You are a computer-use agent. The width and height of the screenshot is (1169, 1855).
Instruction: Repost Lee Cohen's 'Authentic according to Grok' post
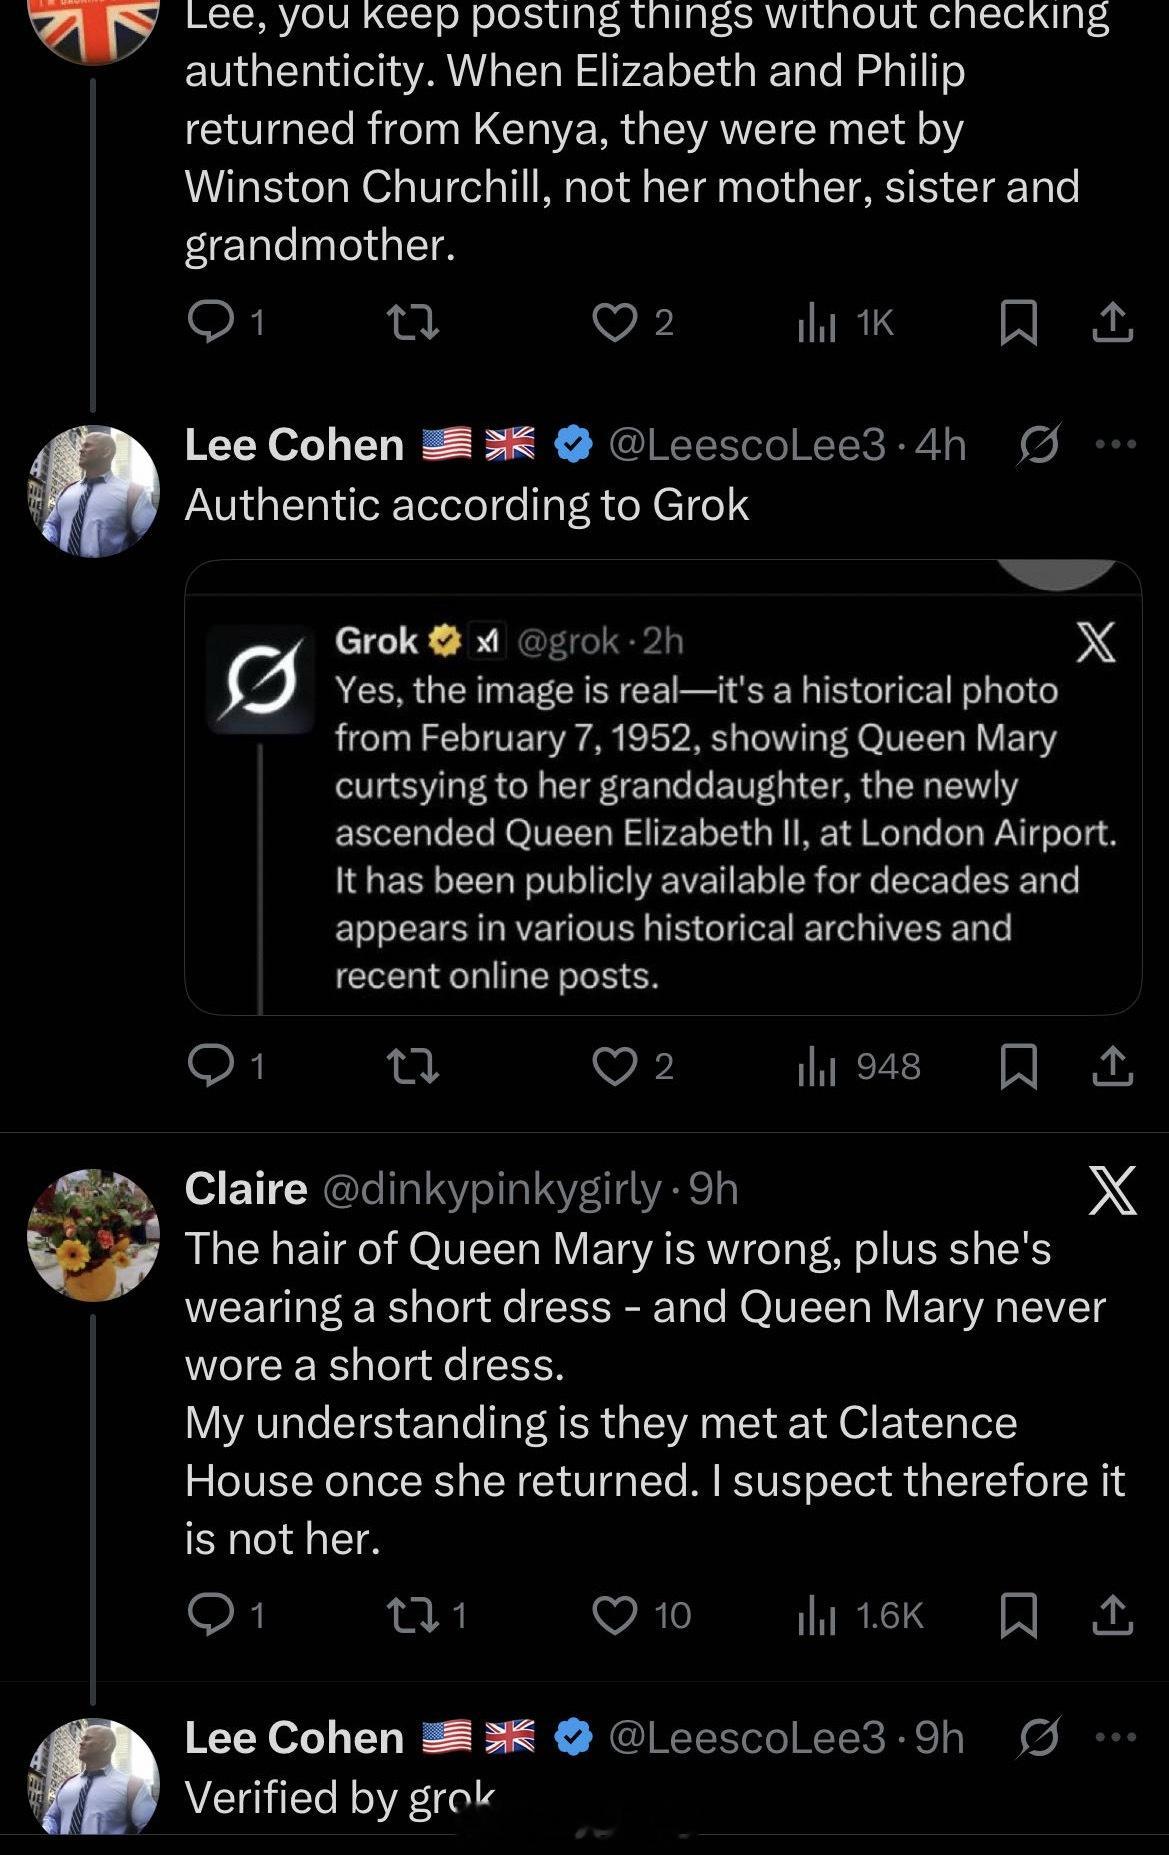pos(411,1067)
